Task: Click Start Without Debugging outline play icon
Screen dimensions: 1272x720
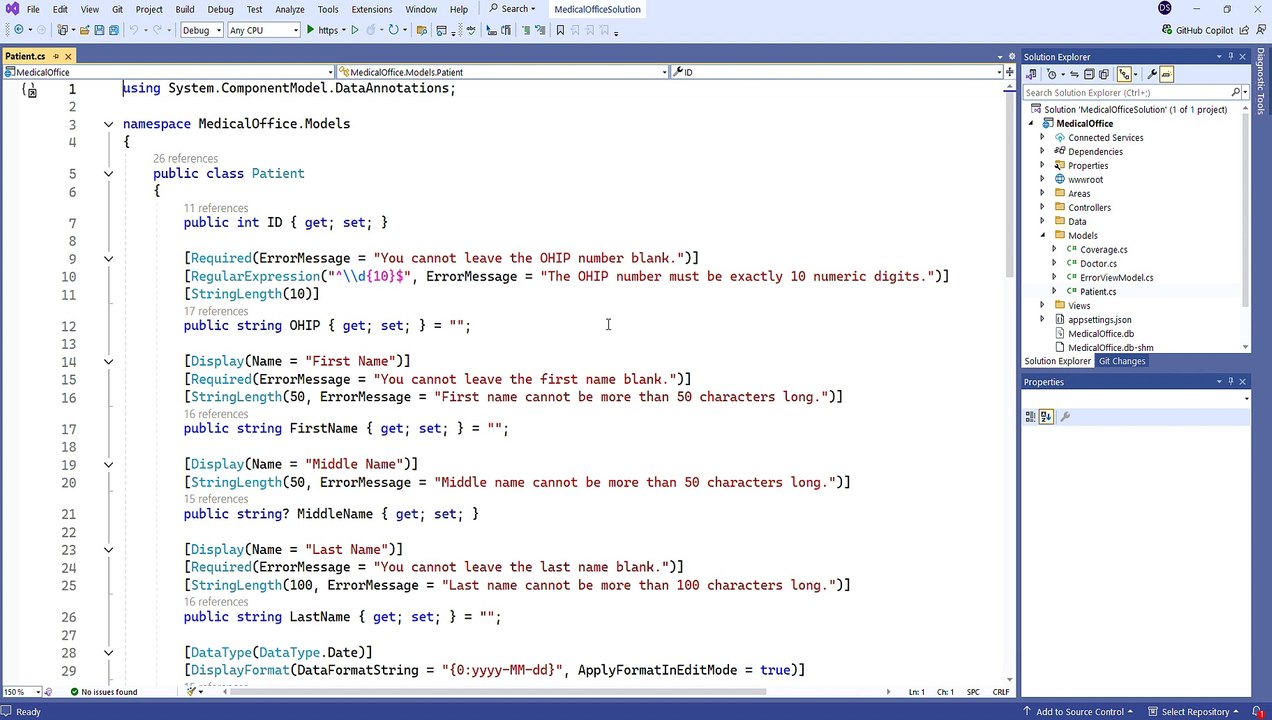Action: tap(355, 30)
